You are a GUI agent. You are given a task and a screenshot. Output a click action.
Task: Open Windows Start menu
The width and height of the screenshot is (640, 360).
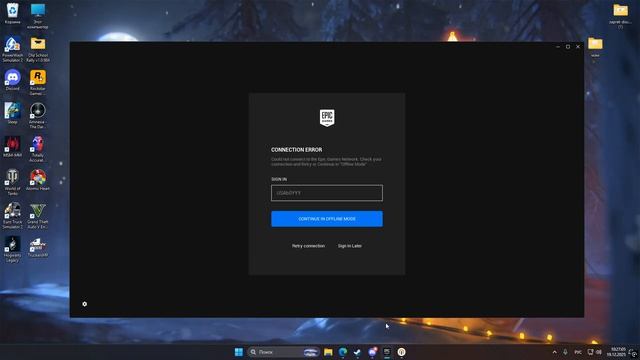point(239,352)
